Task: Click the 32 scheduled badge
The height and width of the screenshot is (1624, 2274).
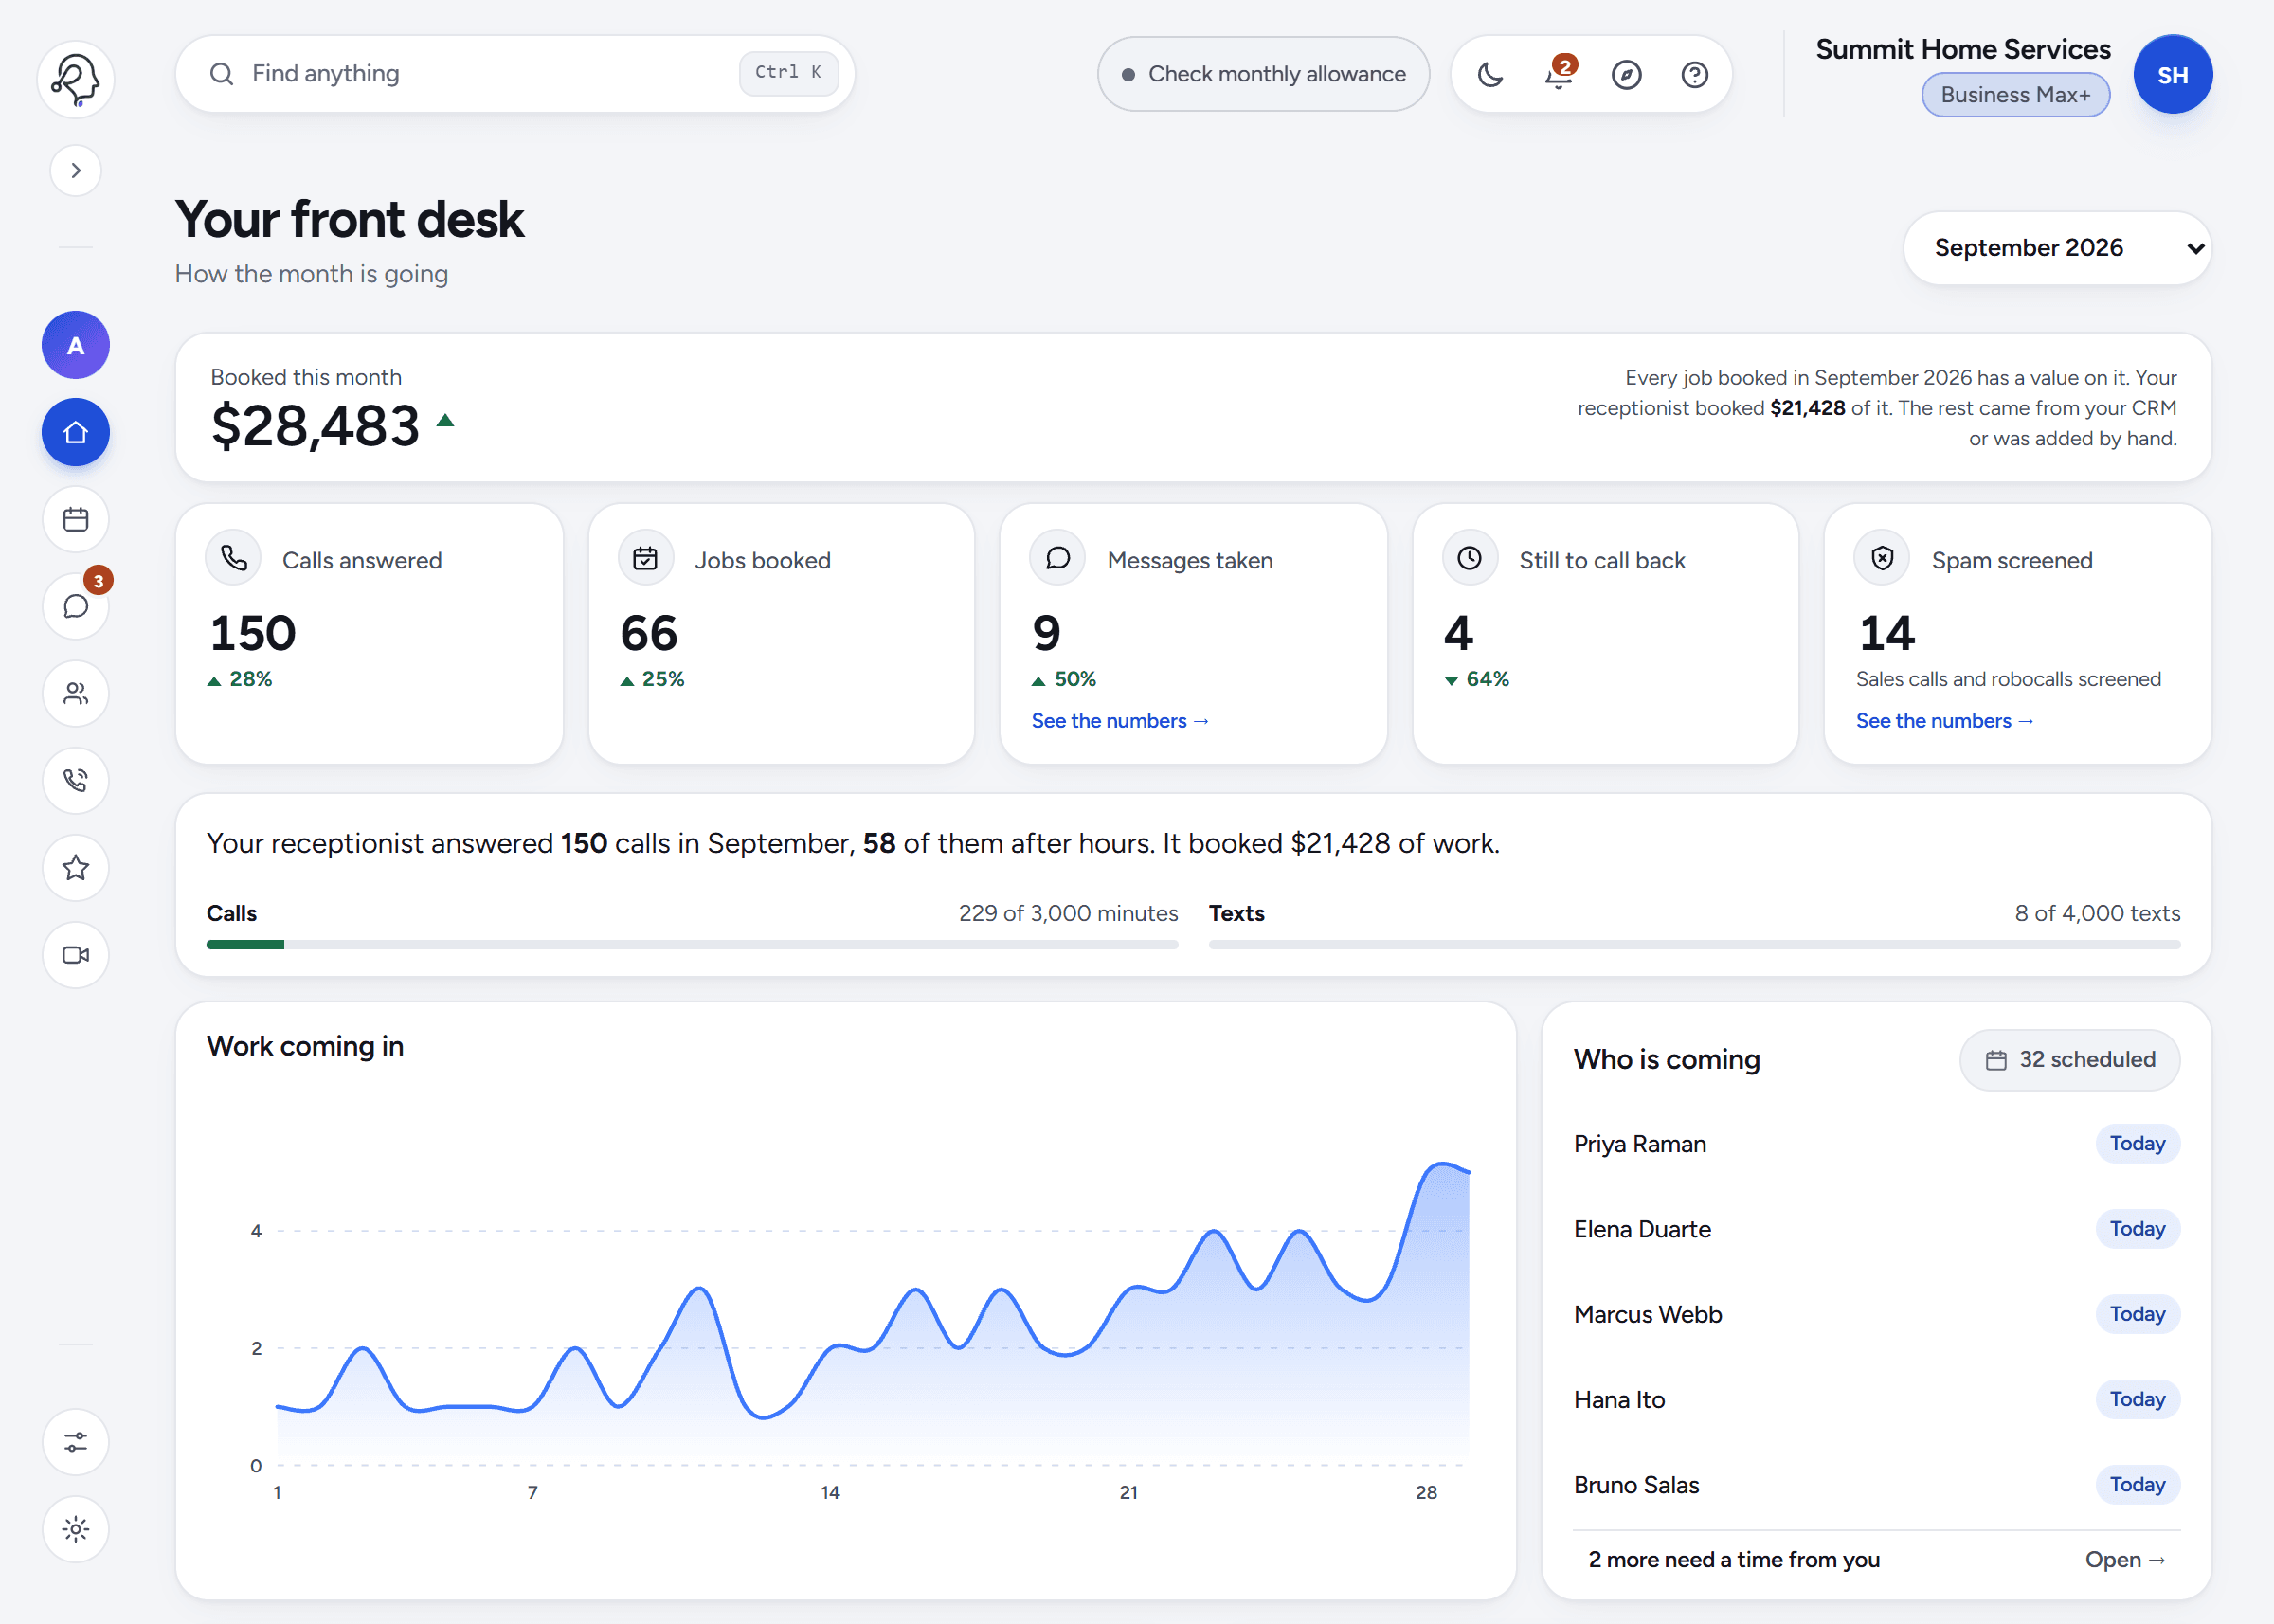Action: pyautogui.click(x=2069, y=1060)
